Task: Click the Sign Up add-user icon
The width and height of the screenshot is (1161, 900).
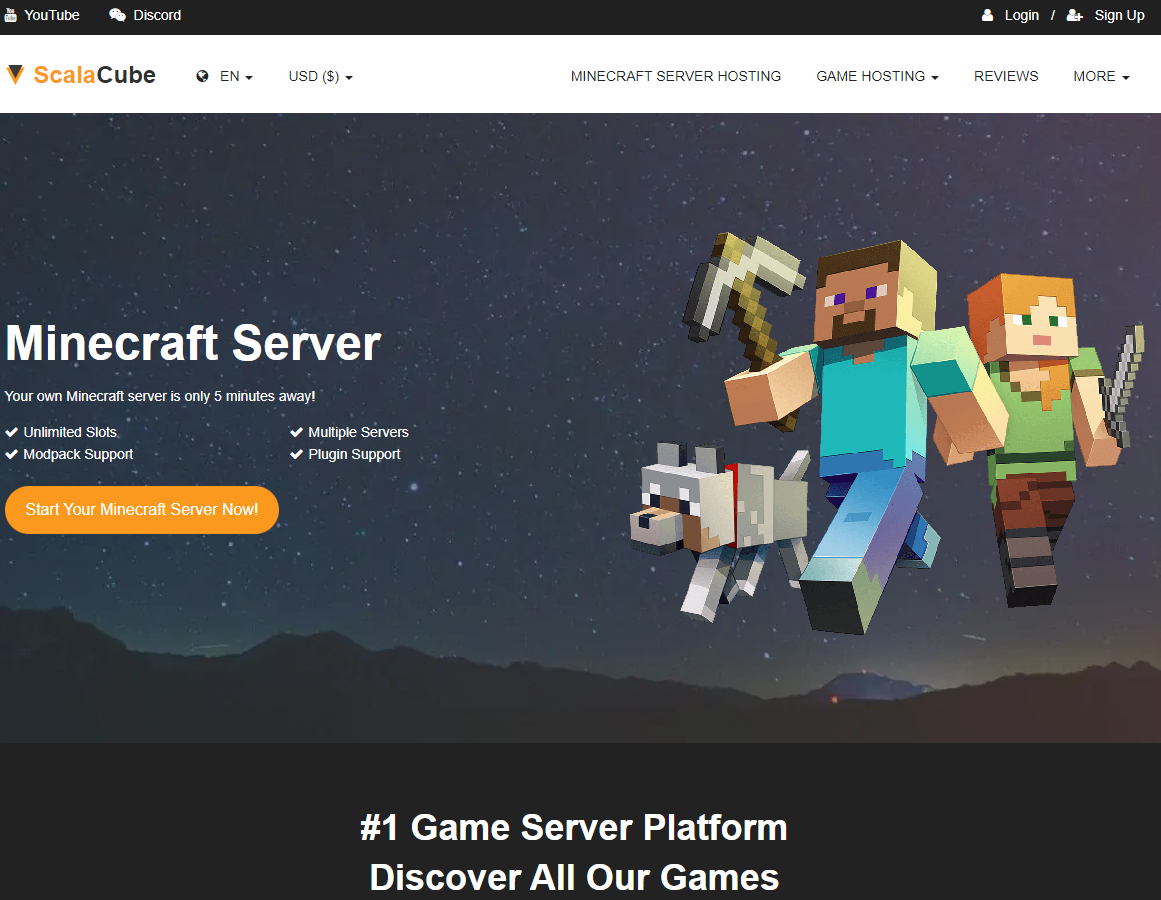Action: 1074,15
